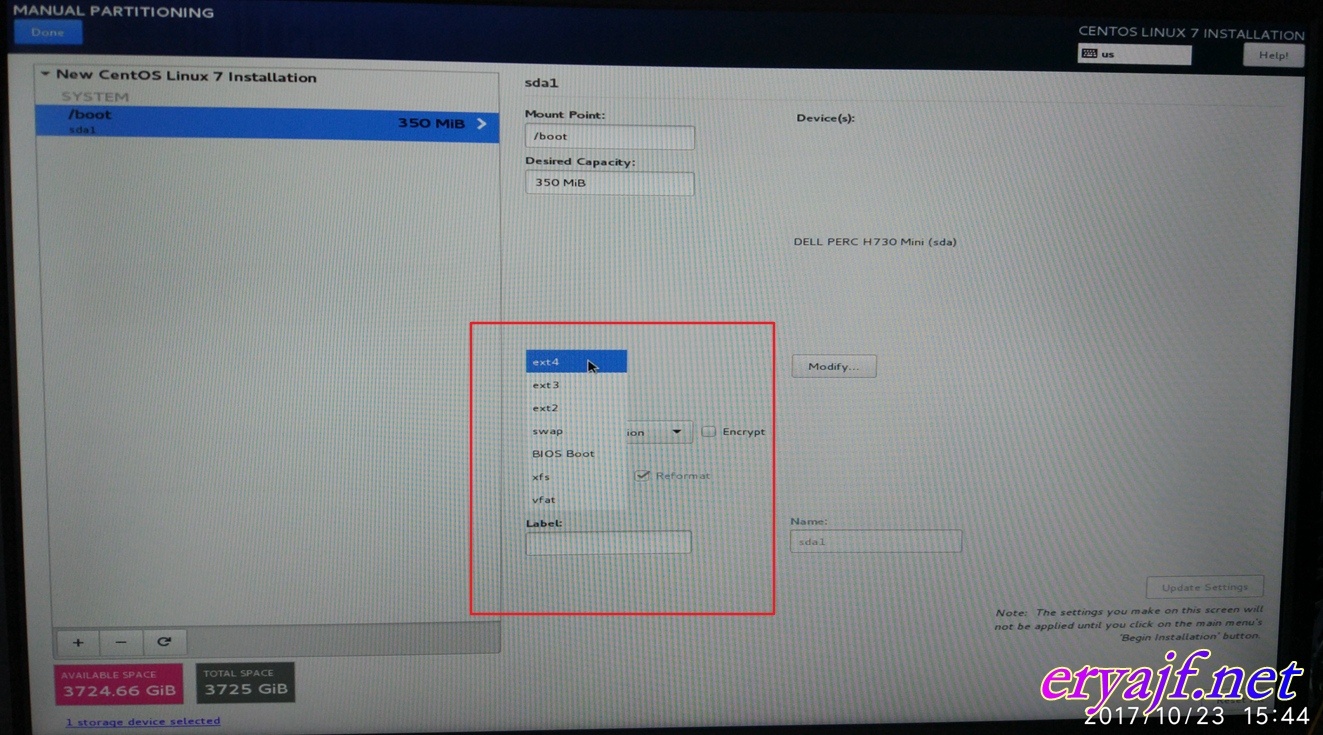The height and width of the screenshot is (735, 1323).
Task: Toggle the Encrypt checkbox
Action: [709, 432]
